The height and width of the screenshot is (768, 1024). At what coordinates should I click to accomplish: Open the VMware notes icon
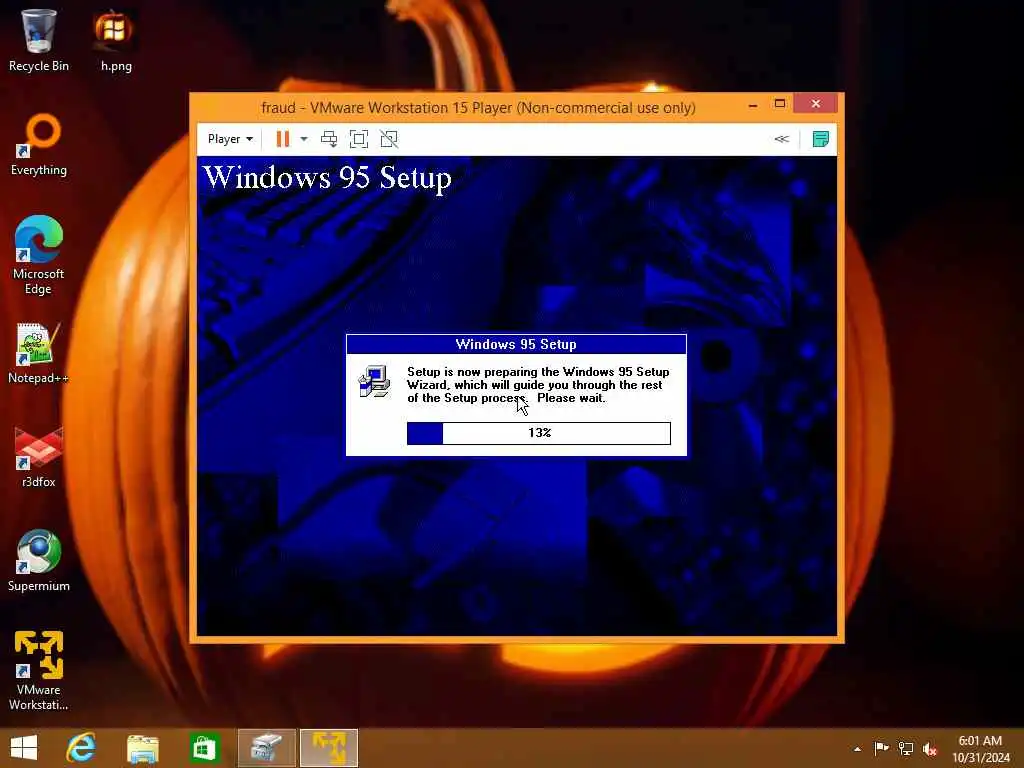click(x=821, y=139)
